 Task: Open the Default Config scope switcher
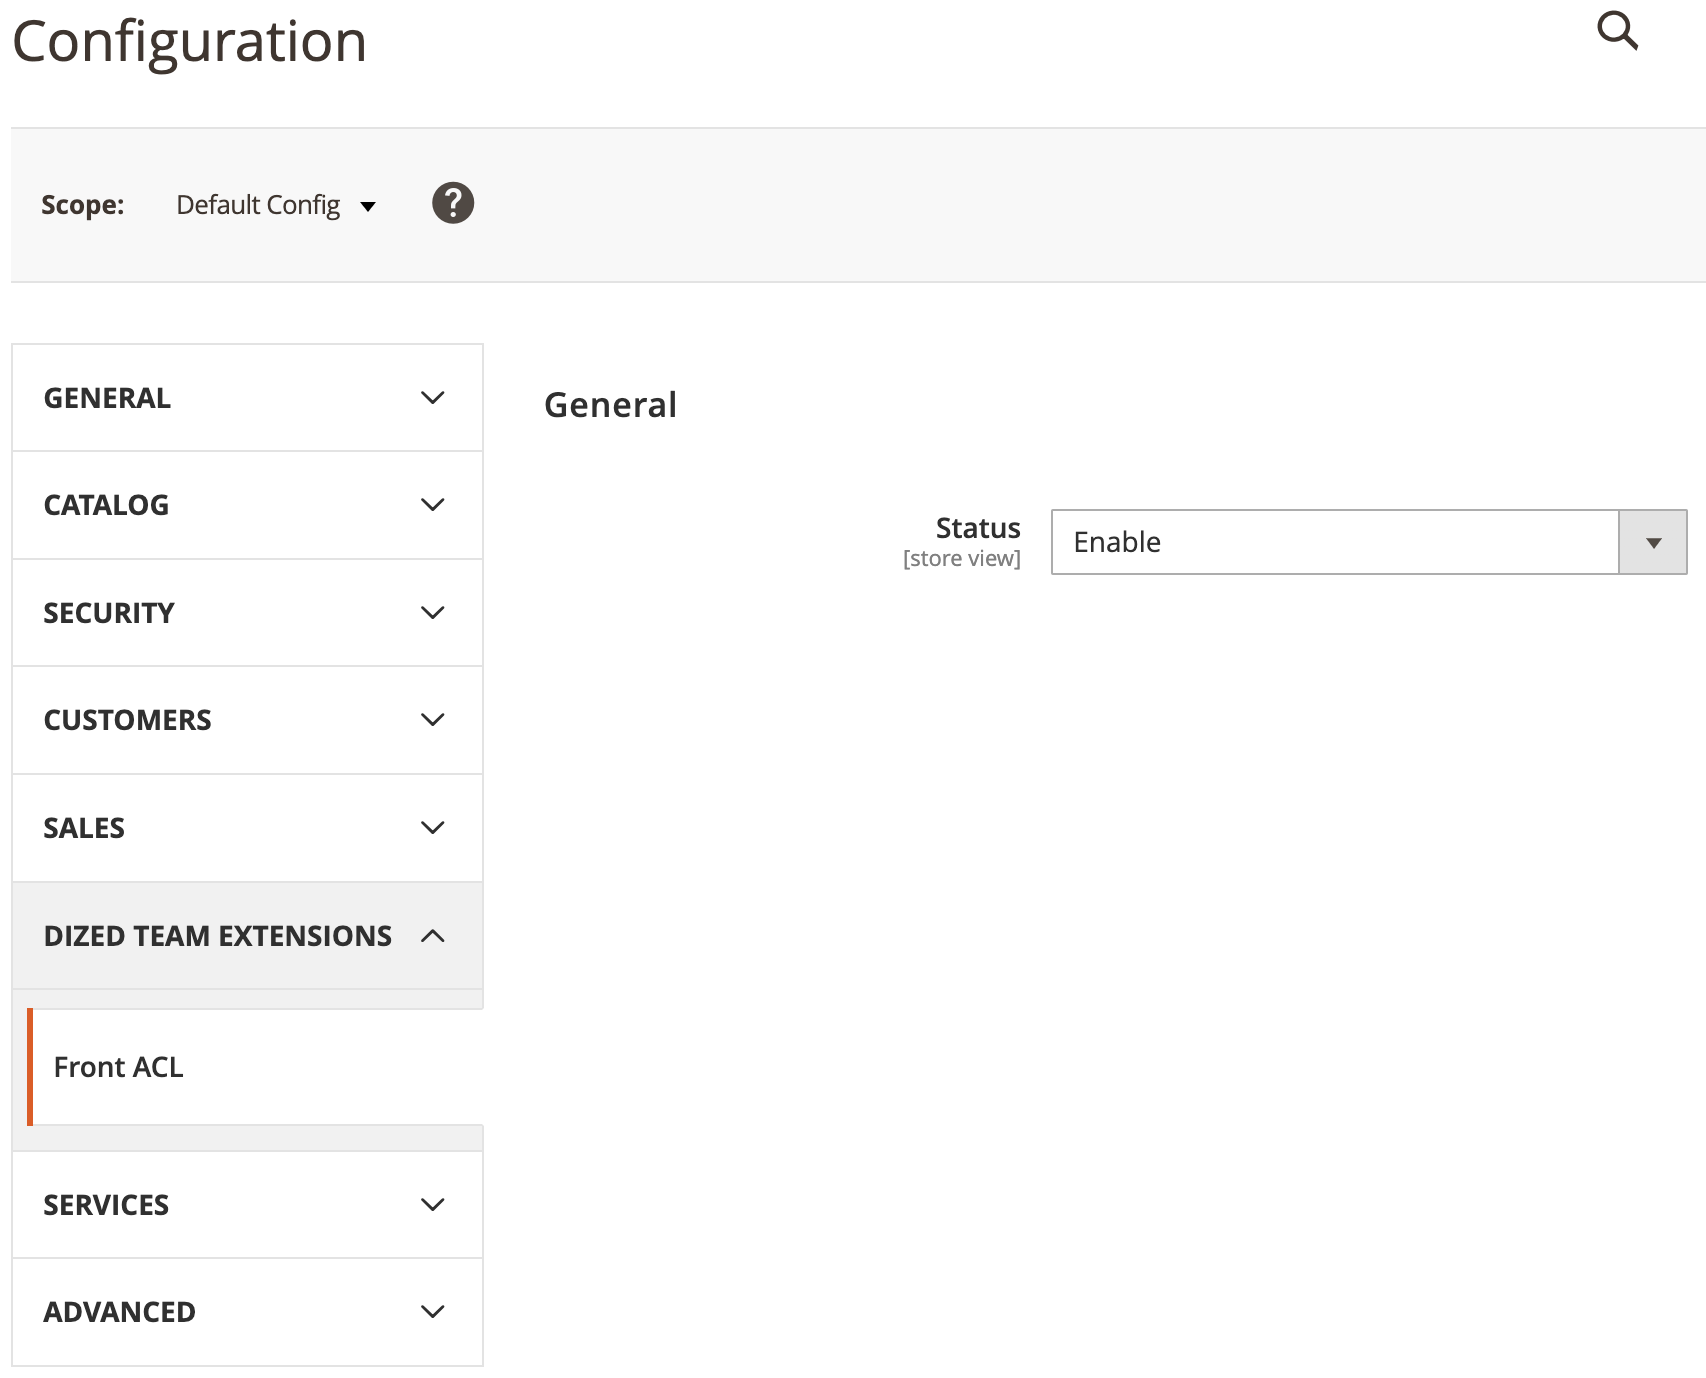(275, 205)
